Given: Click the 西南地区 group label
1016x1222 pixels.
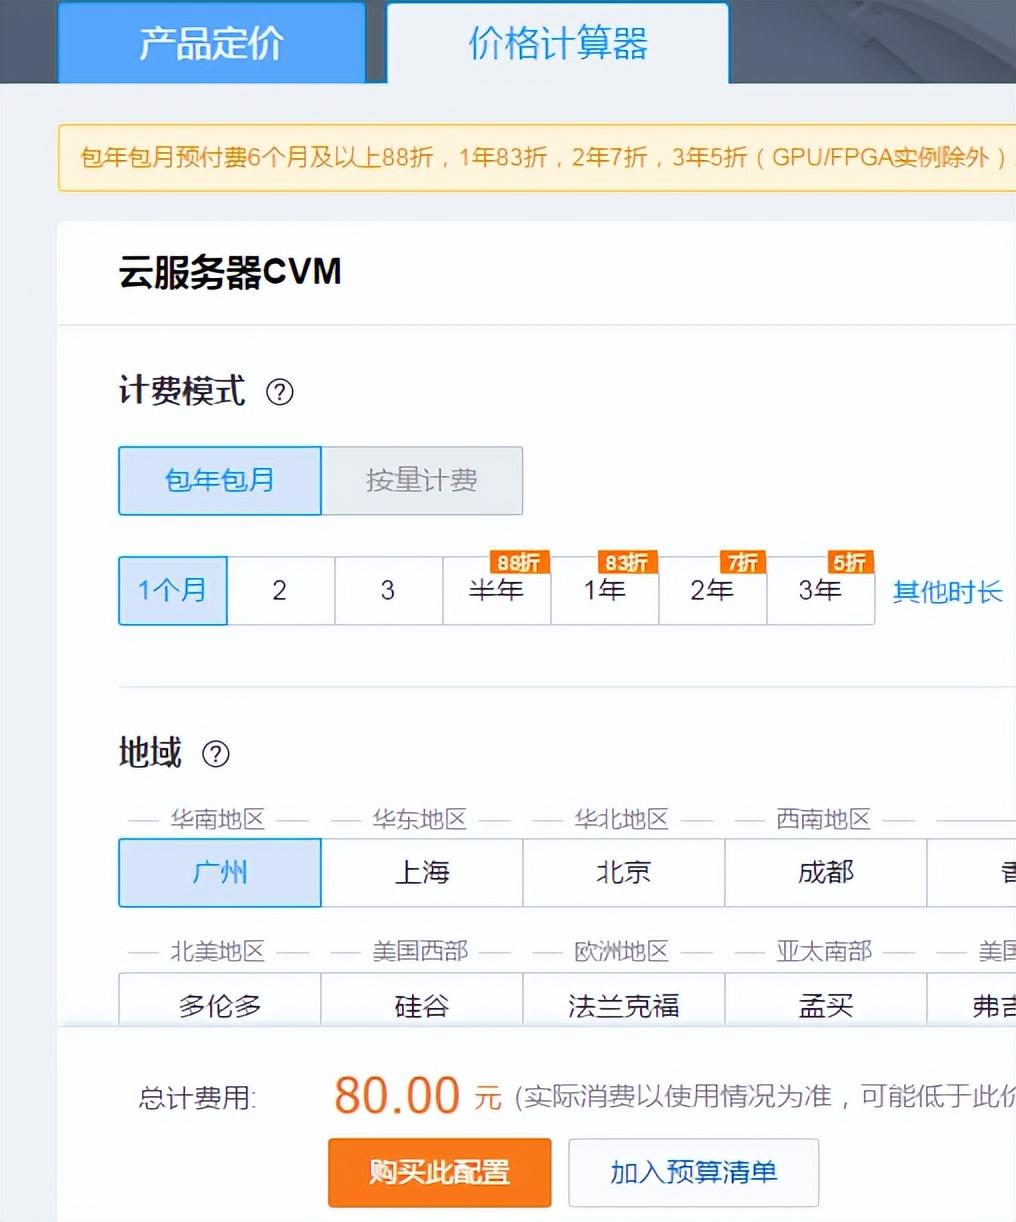Looking at the screenshot, I should click(824, 819).
